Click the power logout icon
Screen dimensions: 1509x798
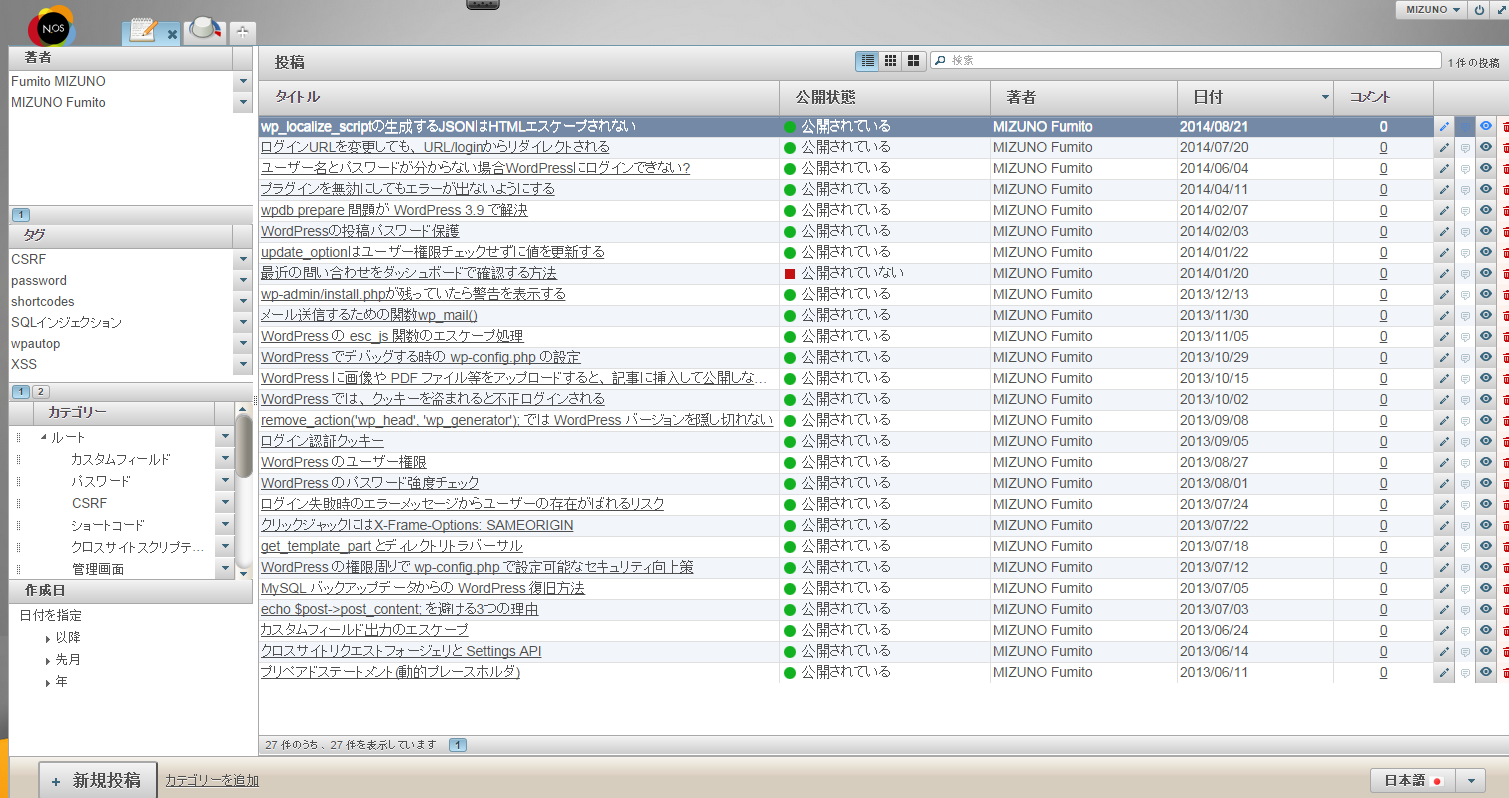coord(1480,9)
